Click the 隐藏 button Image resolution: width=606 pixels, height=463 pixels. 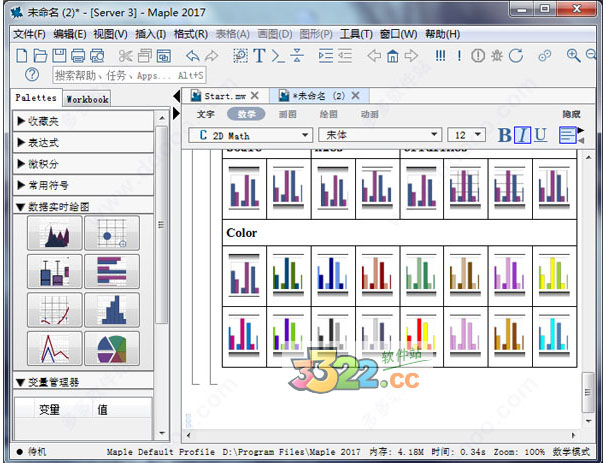571,114
